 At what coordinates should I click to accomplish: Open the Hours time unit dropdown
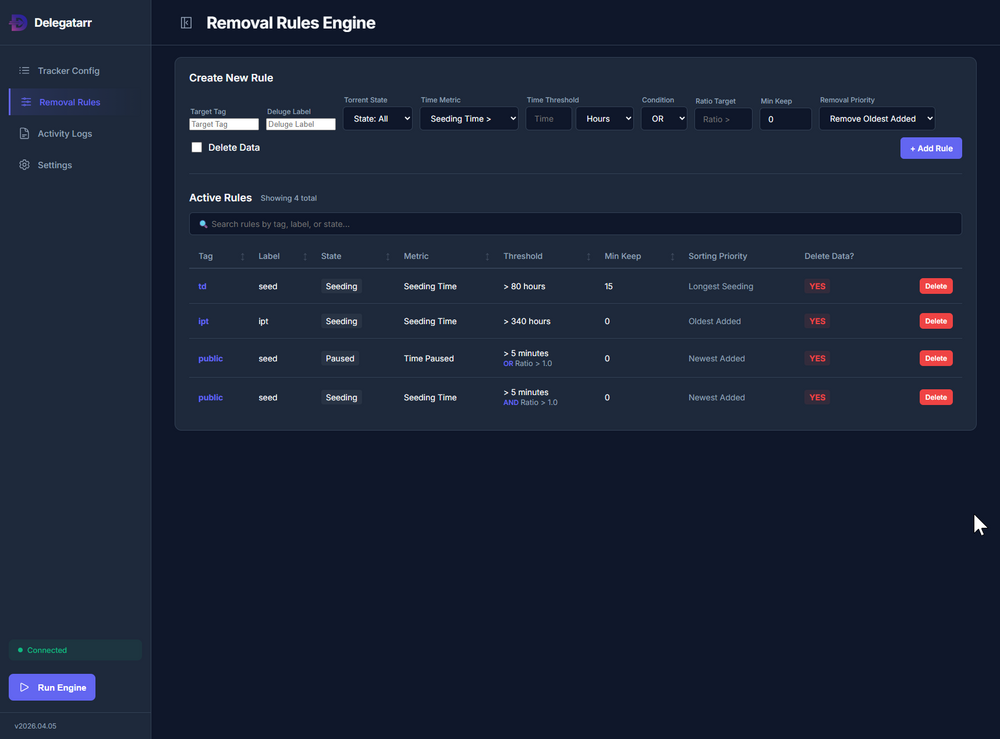pos(605,119)
